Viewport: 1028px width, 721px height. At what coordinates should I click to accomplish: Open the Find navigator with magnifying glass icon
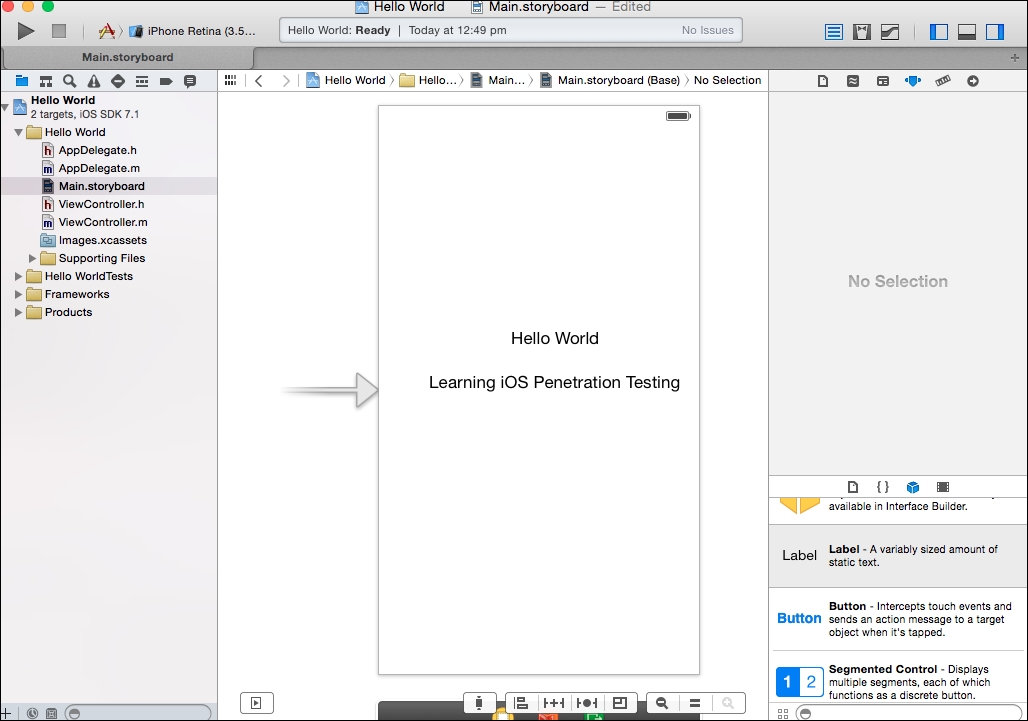[x=69, y=81]
